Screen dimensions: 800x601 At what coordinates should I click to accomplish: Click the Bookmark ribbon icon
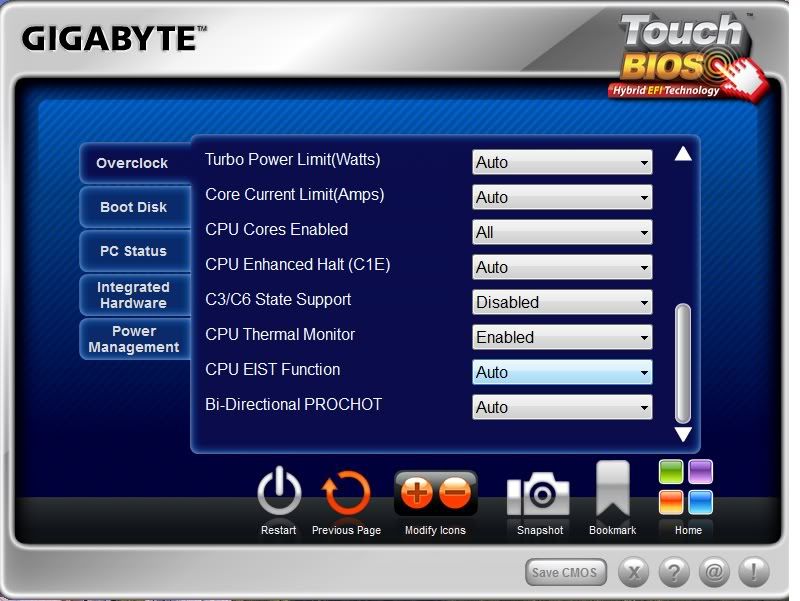point(612,490)
